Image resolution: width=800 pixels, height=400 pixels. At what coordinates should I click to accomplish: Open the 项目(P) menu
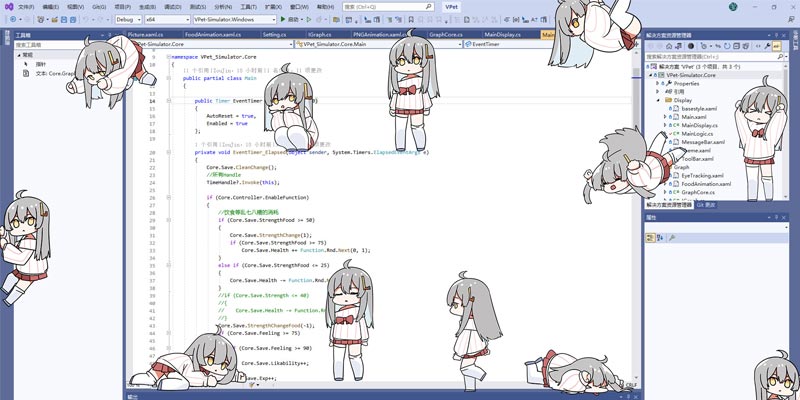pyautogui.click(x=122, y=7)
